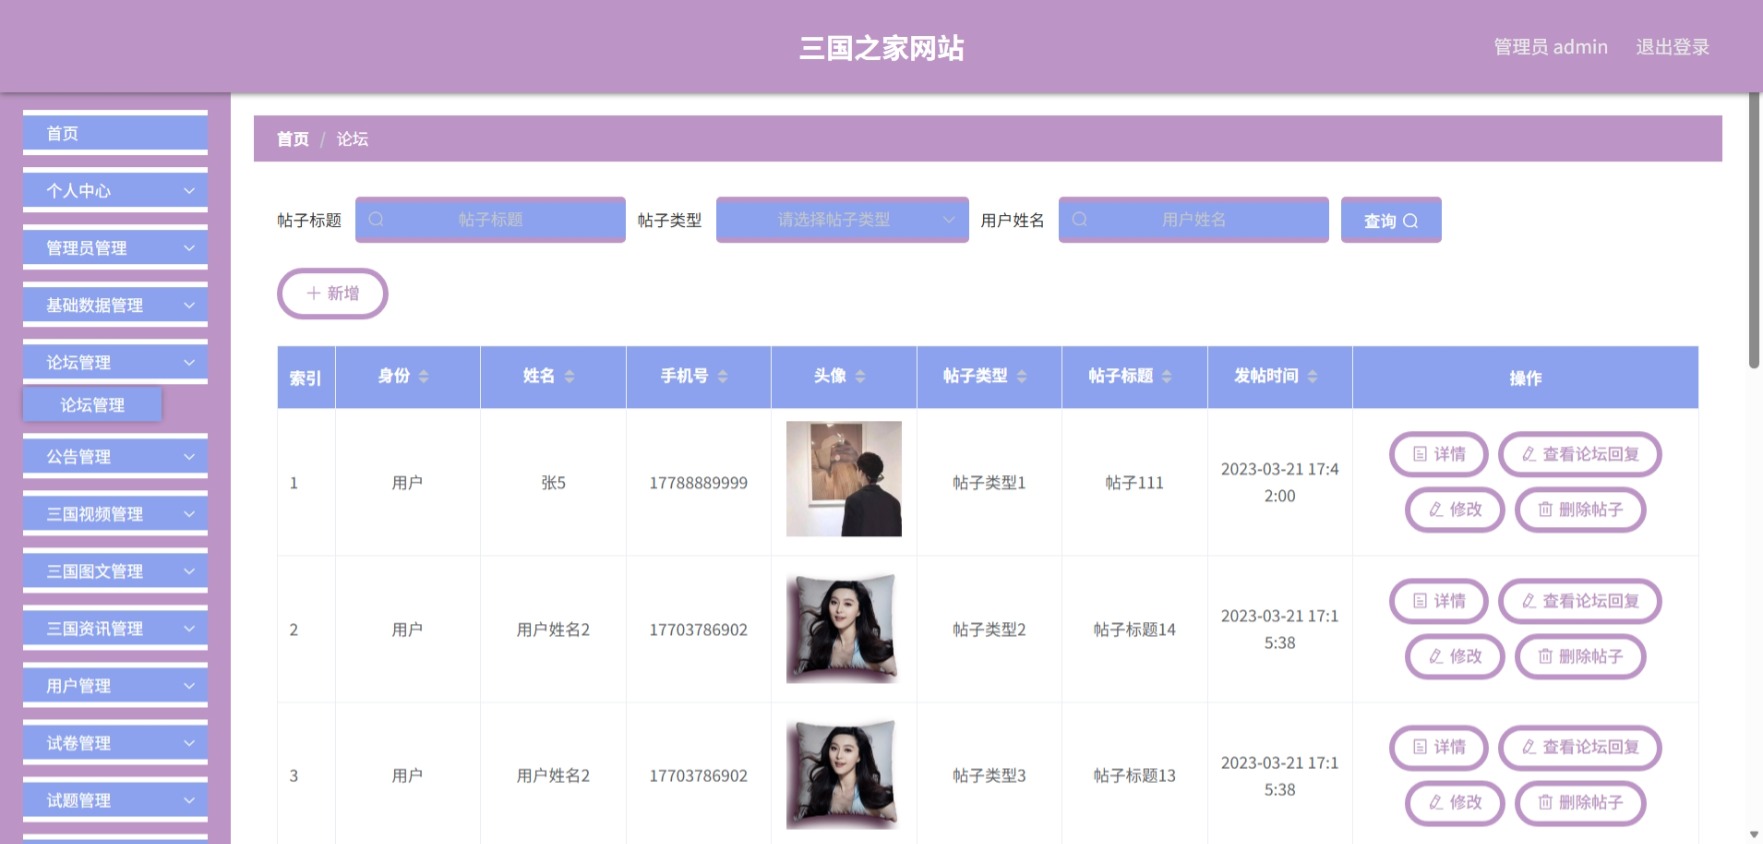Focus the 帖子标题 search input field
The height and width of the screenshot is (844, 1763).
(490, 220)
